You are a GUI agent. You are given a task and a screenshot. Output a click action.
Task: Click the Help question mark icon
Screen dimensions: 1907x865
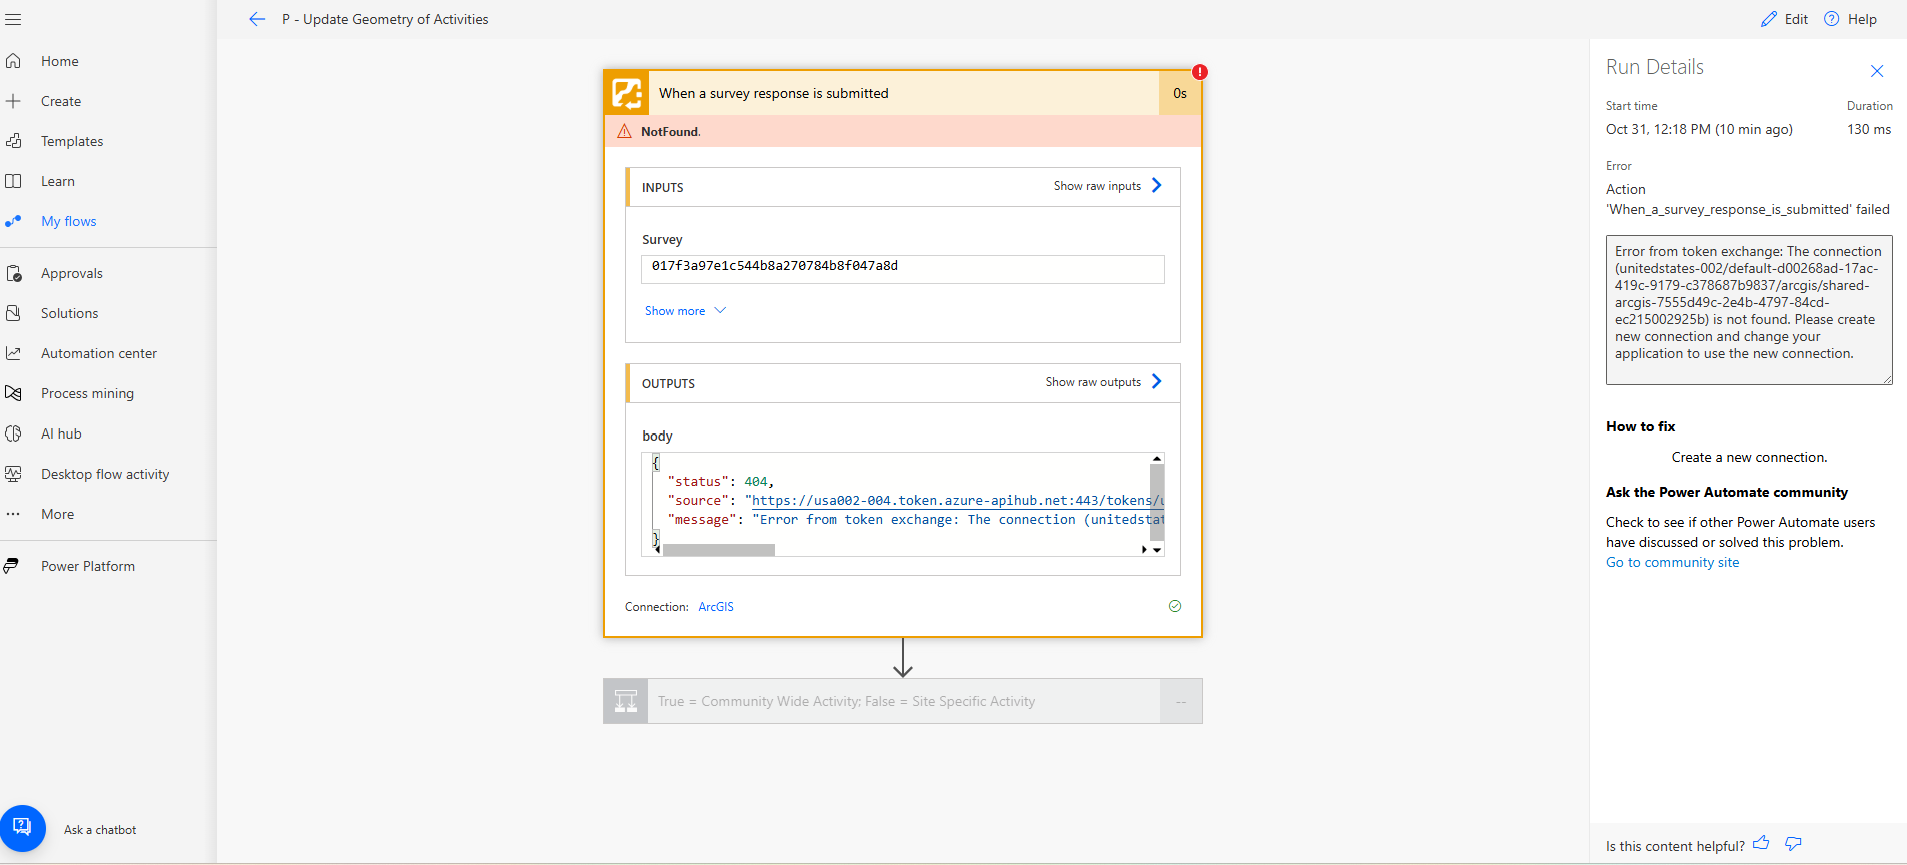pos(1832,19)
